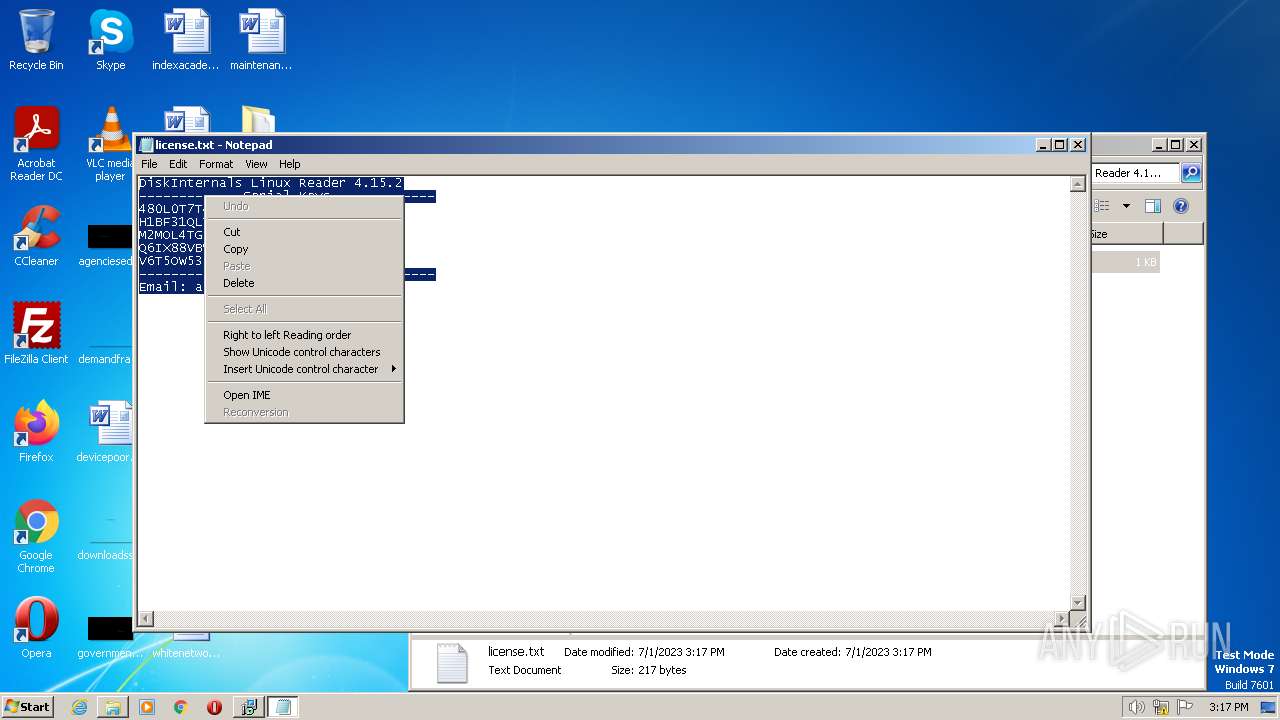Toggle the Explorer preview pane icon
The height and width of the screenshot is (720, 1280).
[x=1152, y=206]
